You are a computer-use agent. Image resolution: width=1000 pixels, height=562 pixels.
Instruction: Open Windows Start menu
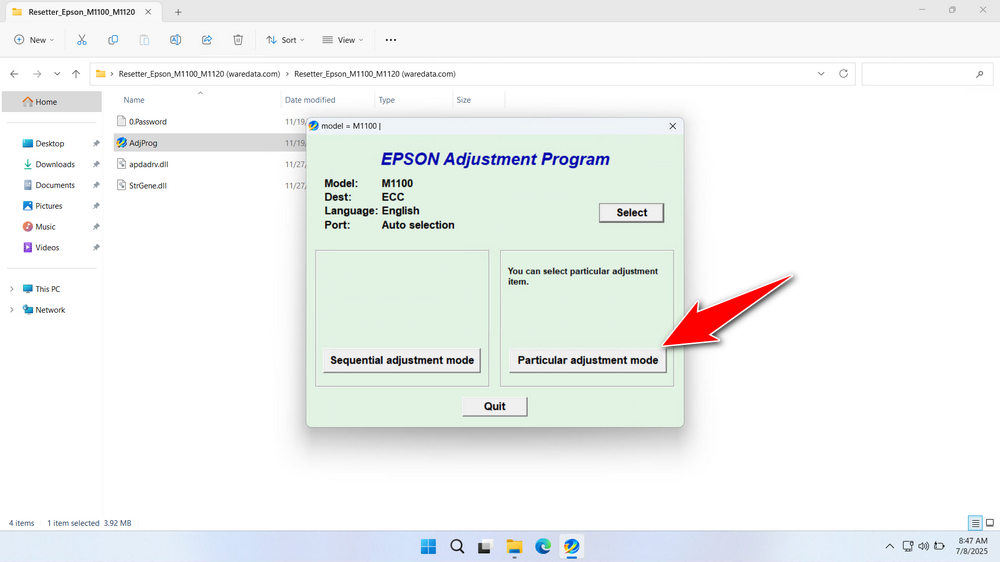[429, 547]
